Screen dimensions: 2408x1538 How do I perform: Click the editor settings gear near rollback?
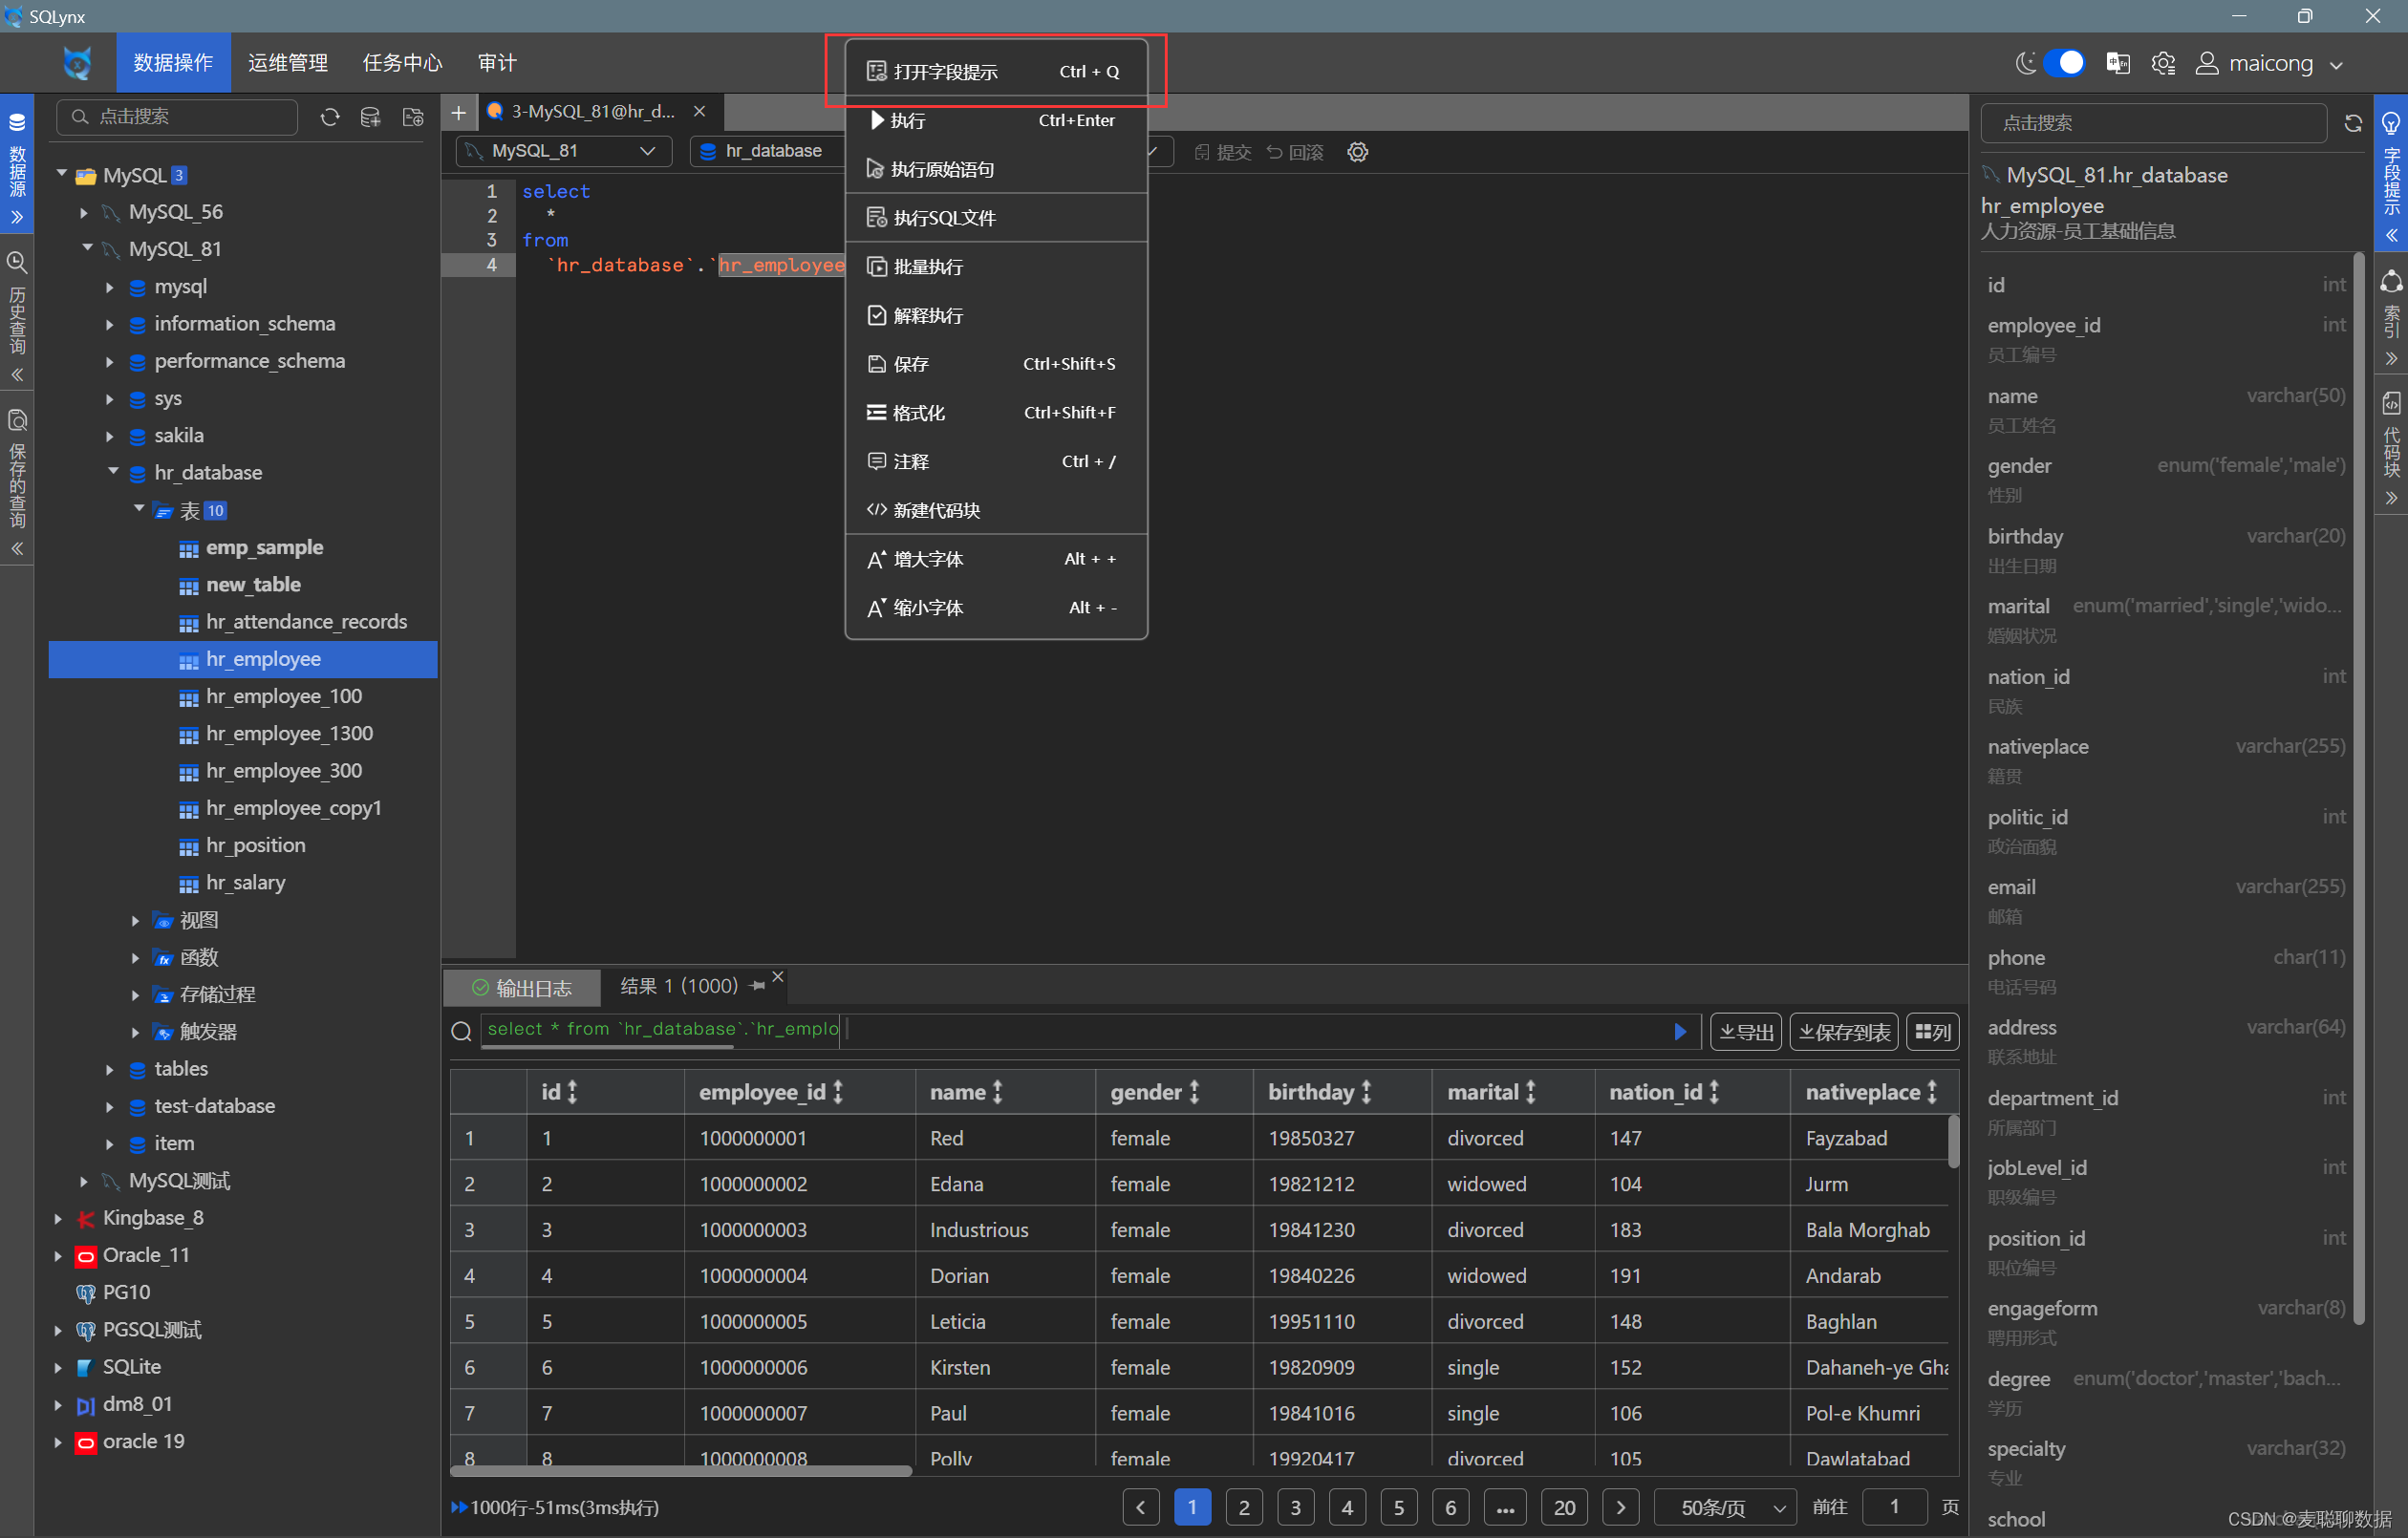tap(1357, 151)
